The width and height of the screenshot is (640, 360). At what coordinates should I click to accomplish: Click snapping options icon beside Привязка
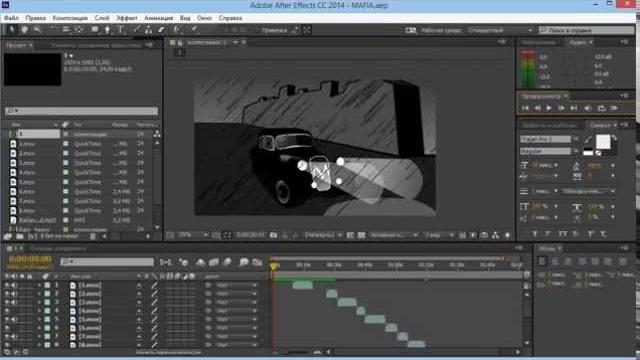click(295, 30)
